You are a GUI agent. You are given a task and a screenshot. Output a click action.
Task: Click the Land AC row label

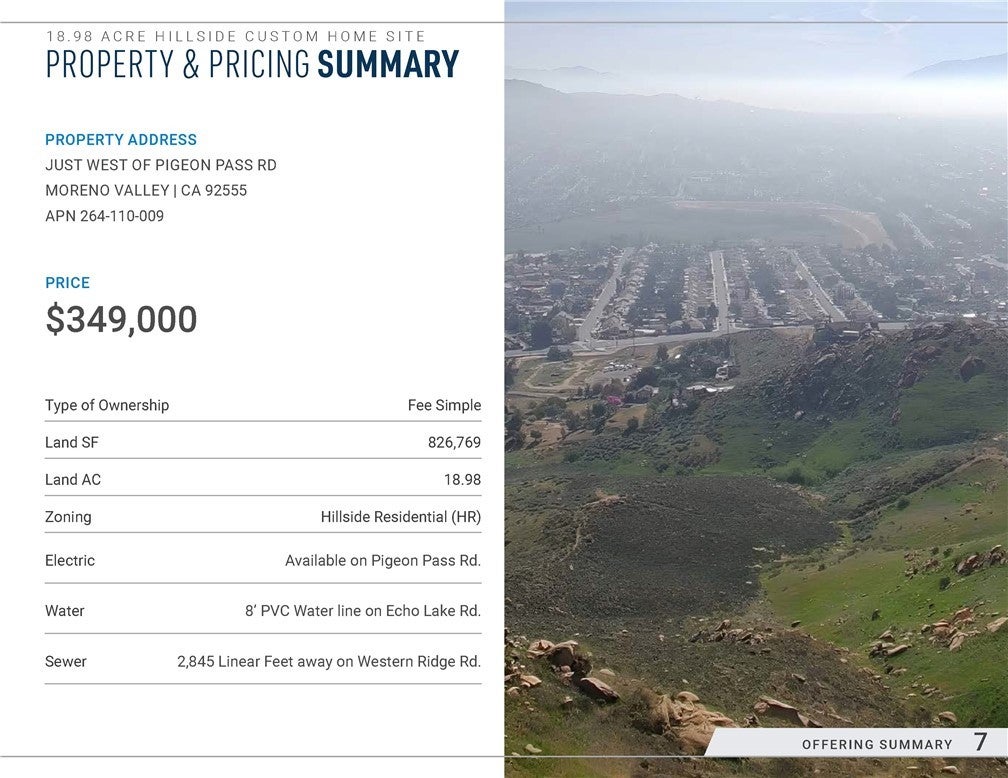[73, 480]
